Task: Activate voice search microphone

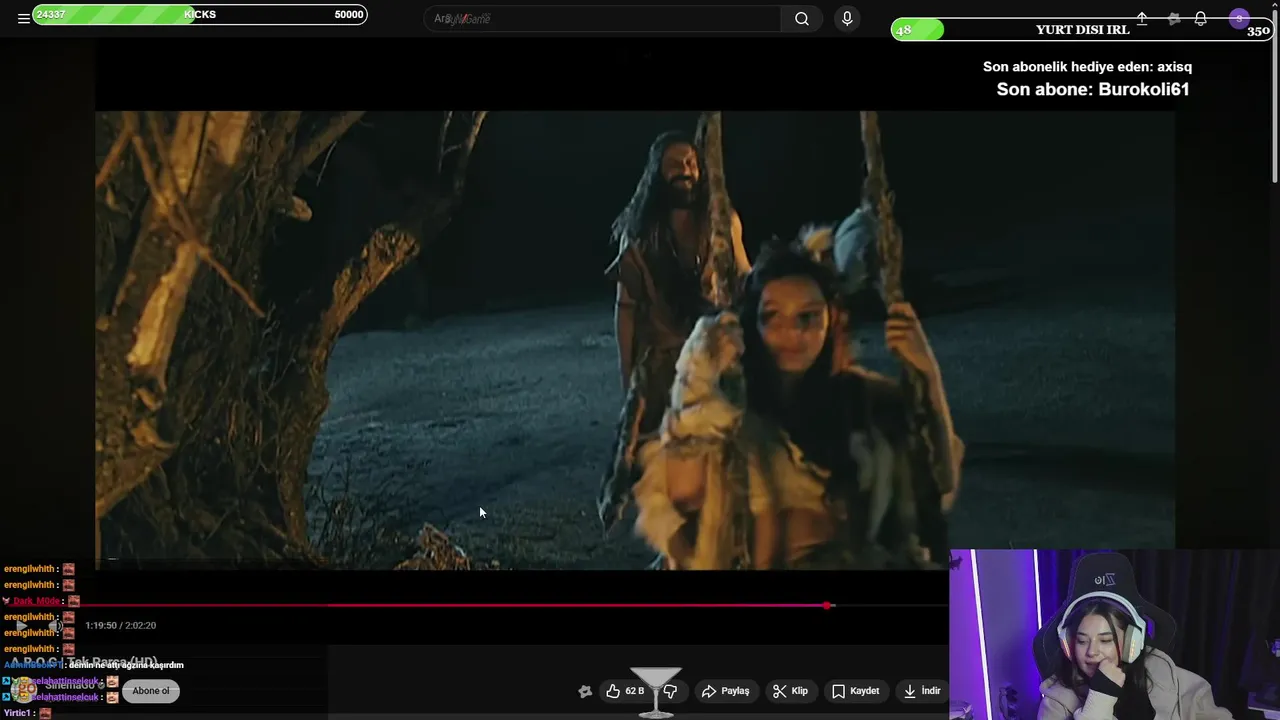Action: 847,19
